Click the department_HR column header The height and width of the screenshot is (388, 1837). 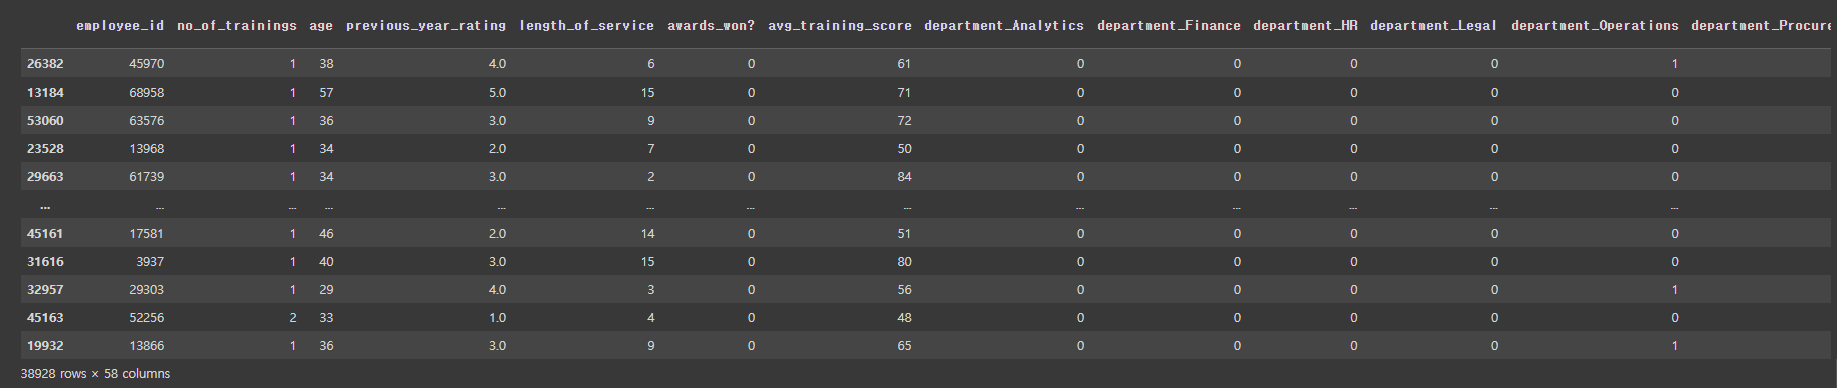(1305, 25)
